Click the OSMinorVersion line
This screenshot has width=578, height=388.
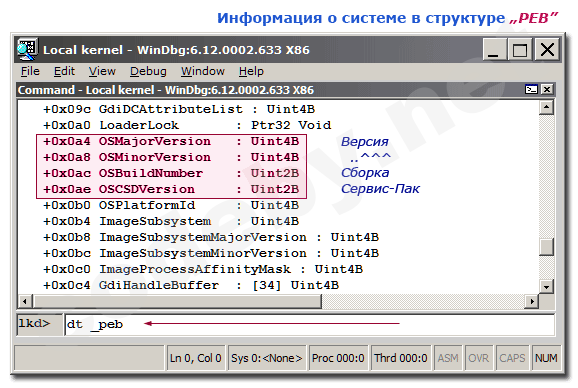171,157
